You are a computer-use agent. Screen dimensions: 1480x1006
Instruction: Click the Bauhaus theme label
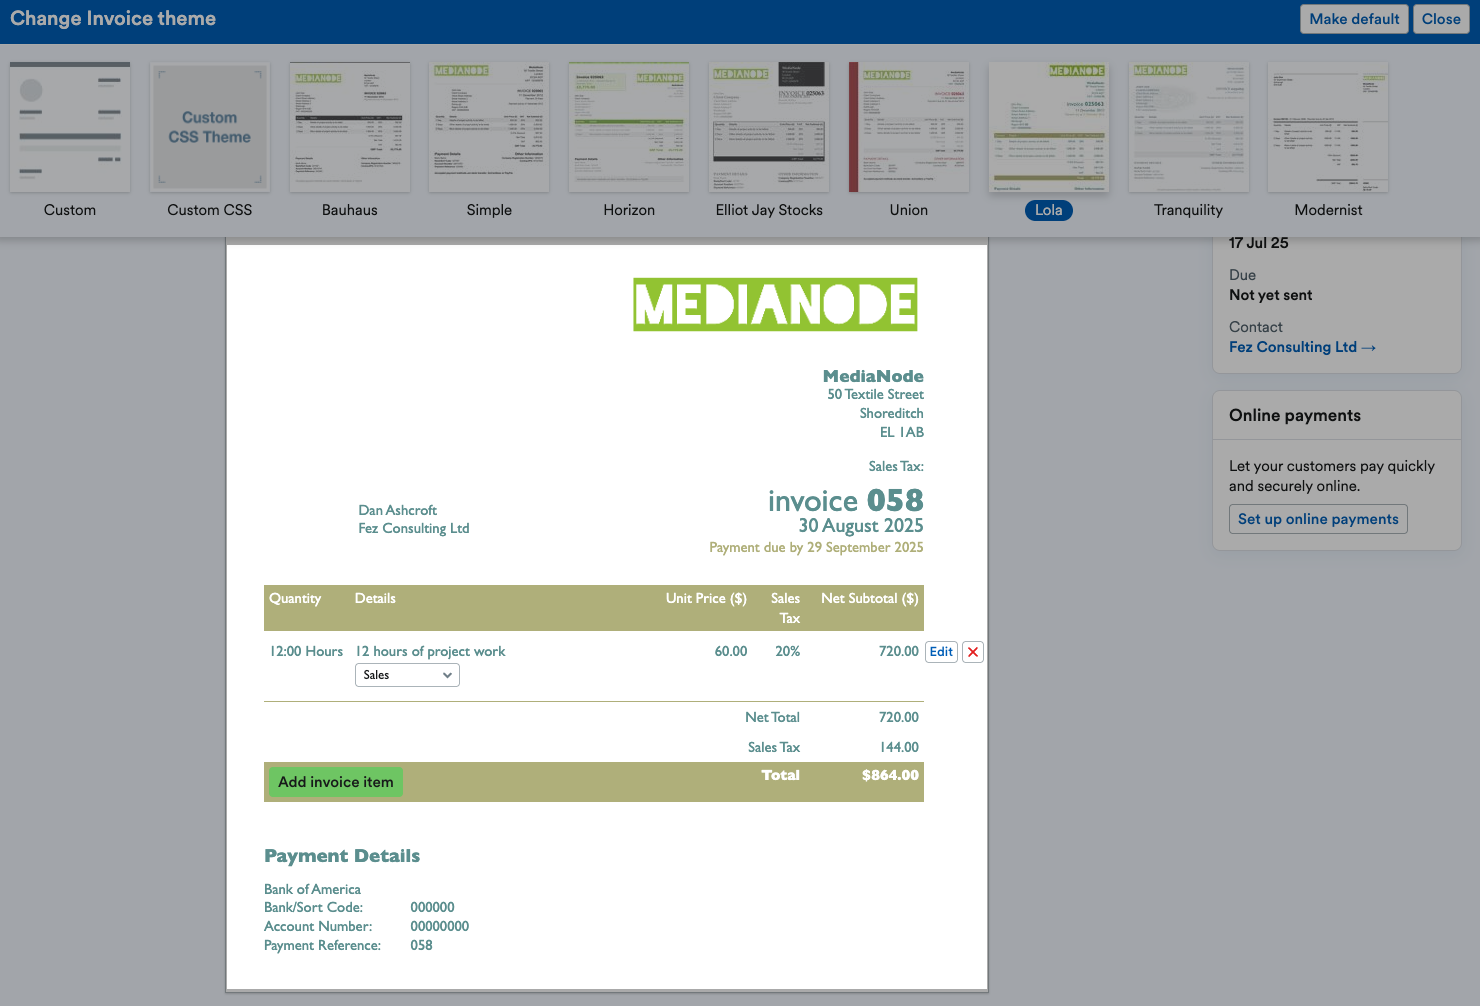350,210
